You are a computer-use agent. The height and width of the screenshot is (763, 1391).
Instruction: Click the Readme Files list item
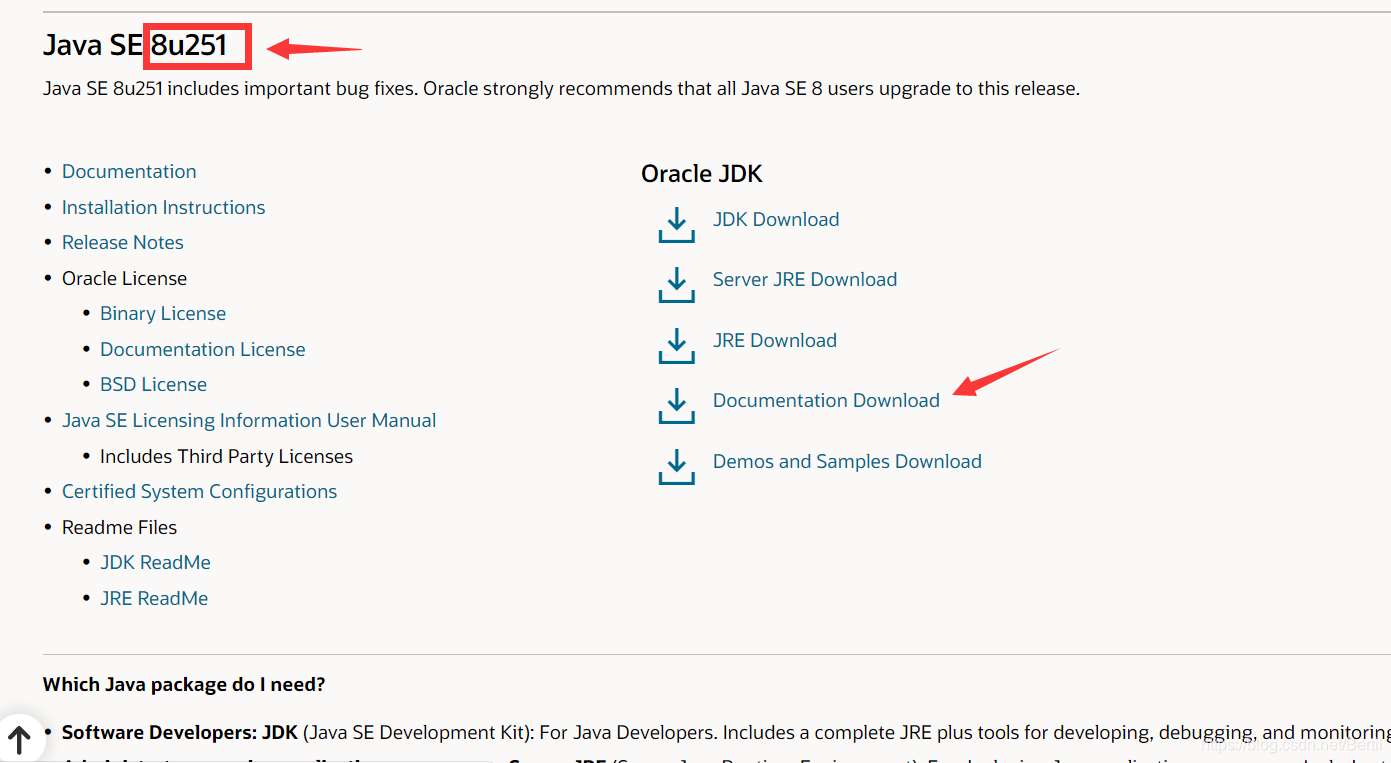(x=119, y=527)
